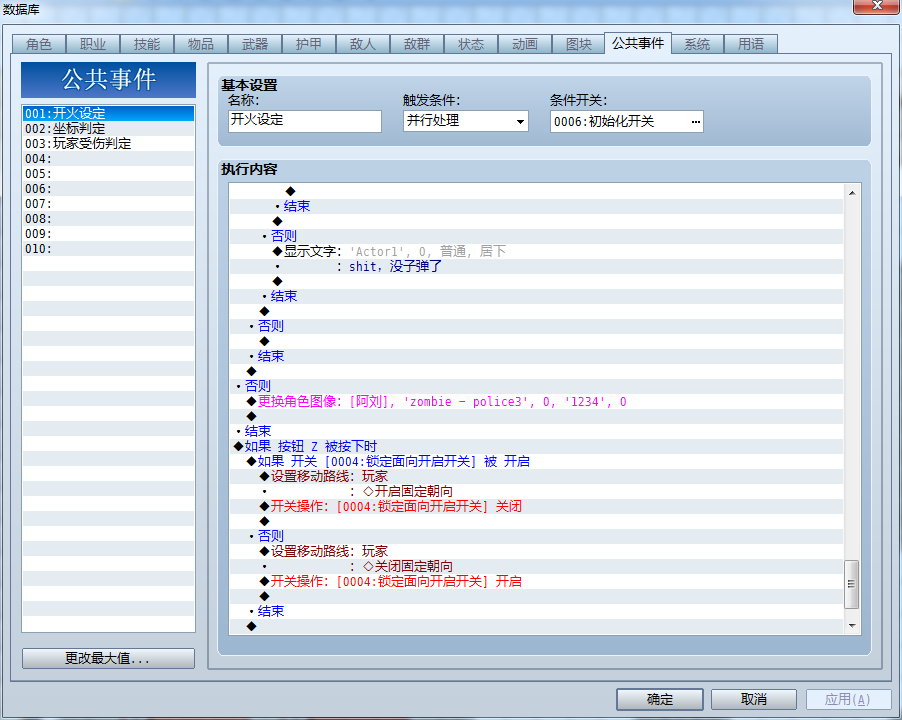Select the 关闭固定朝向 move route line
This screenshot has width=902, height=720.
[x=536, y=566]
